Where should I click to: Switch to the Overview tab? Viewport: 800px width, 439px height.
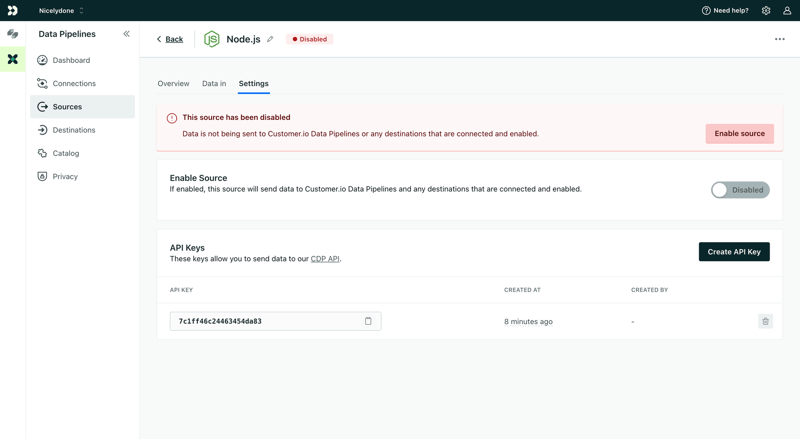tap(173, 83)
